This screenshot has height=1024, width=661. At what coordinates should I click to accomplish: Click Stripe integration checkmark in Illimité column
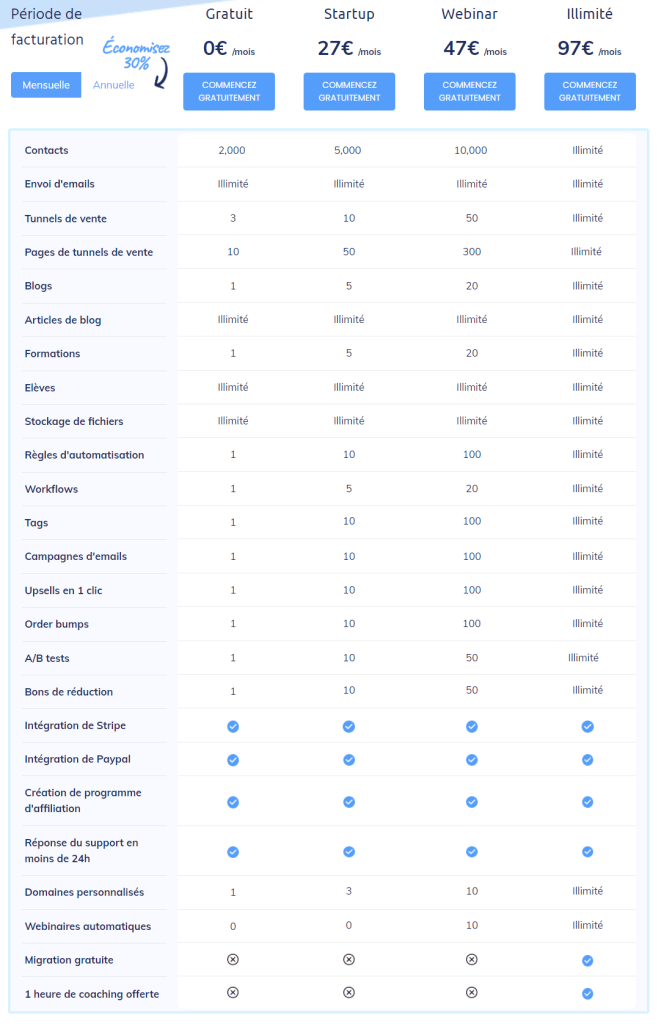point(588,726)
